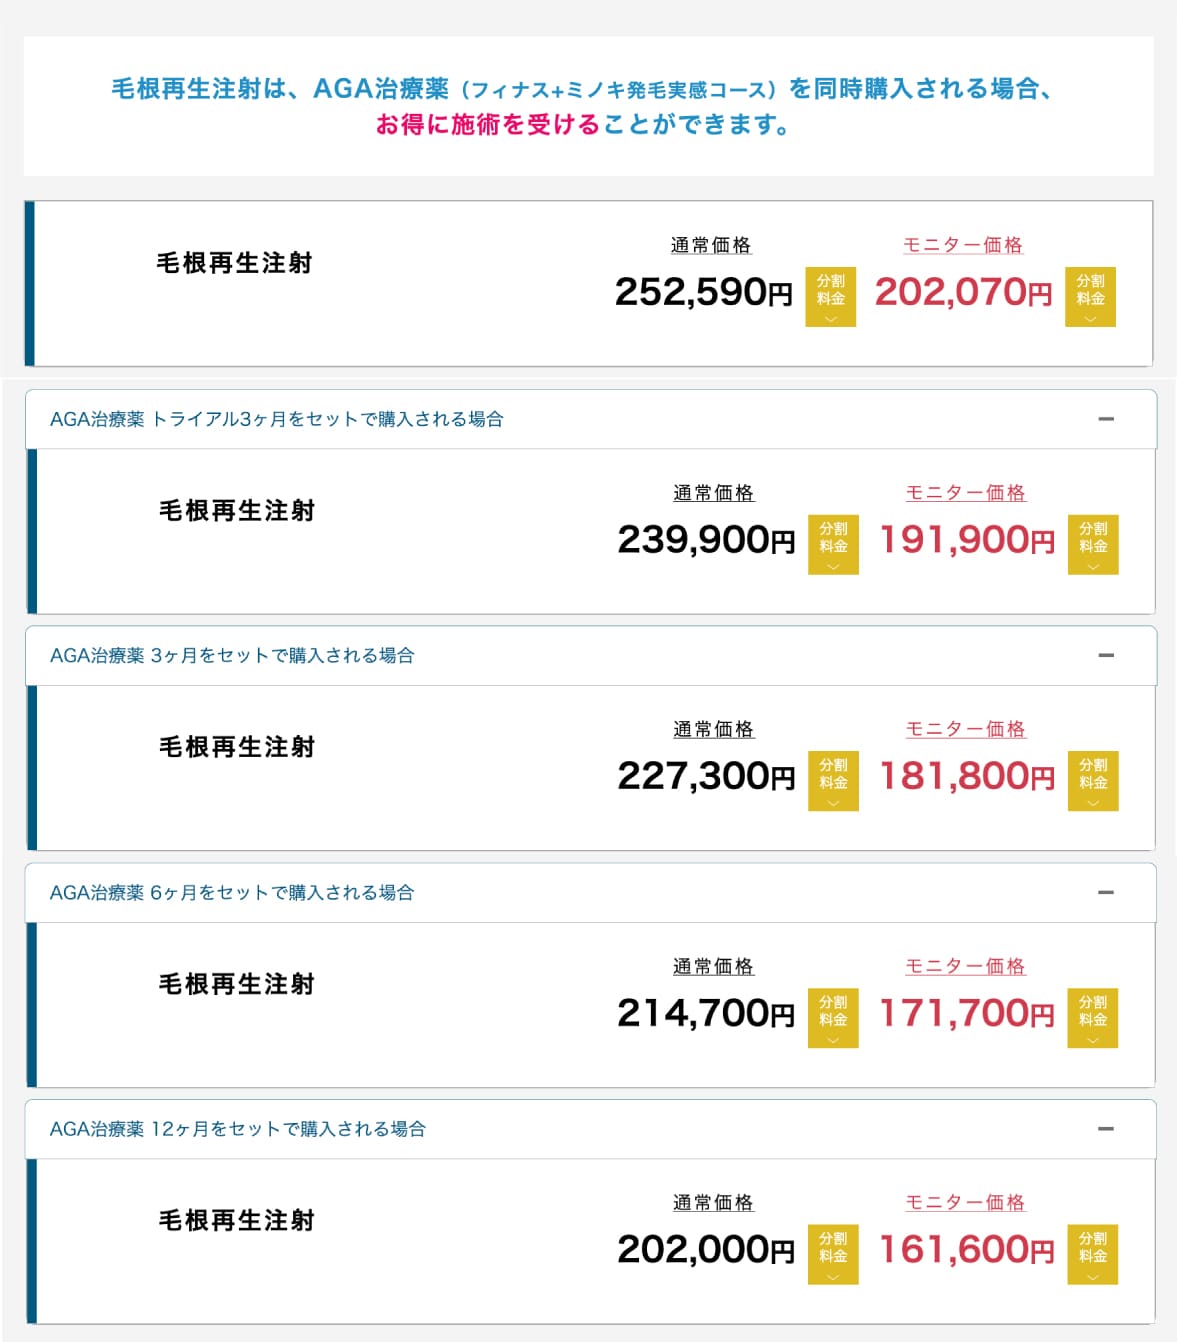
Task: Collapse the AGA治療薬 12ヶ月 section minus icon
Action: pyautogui.click(x=1106, y=1128)
